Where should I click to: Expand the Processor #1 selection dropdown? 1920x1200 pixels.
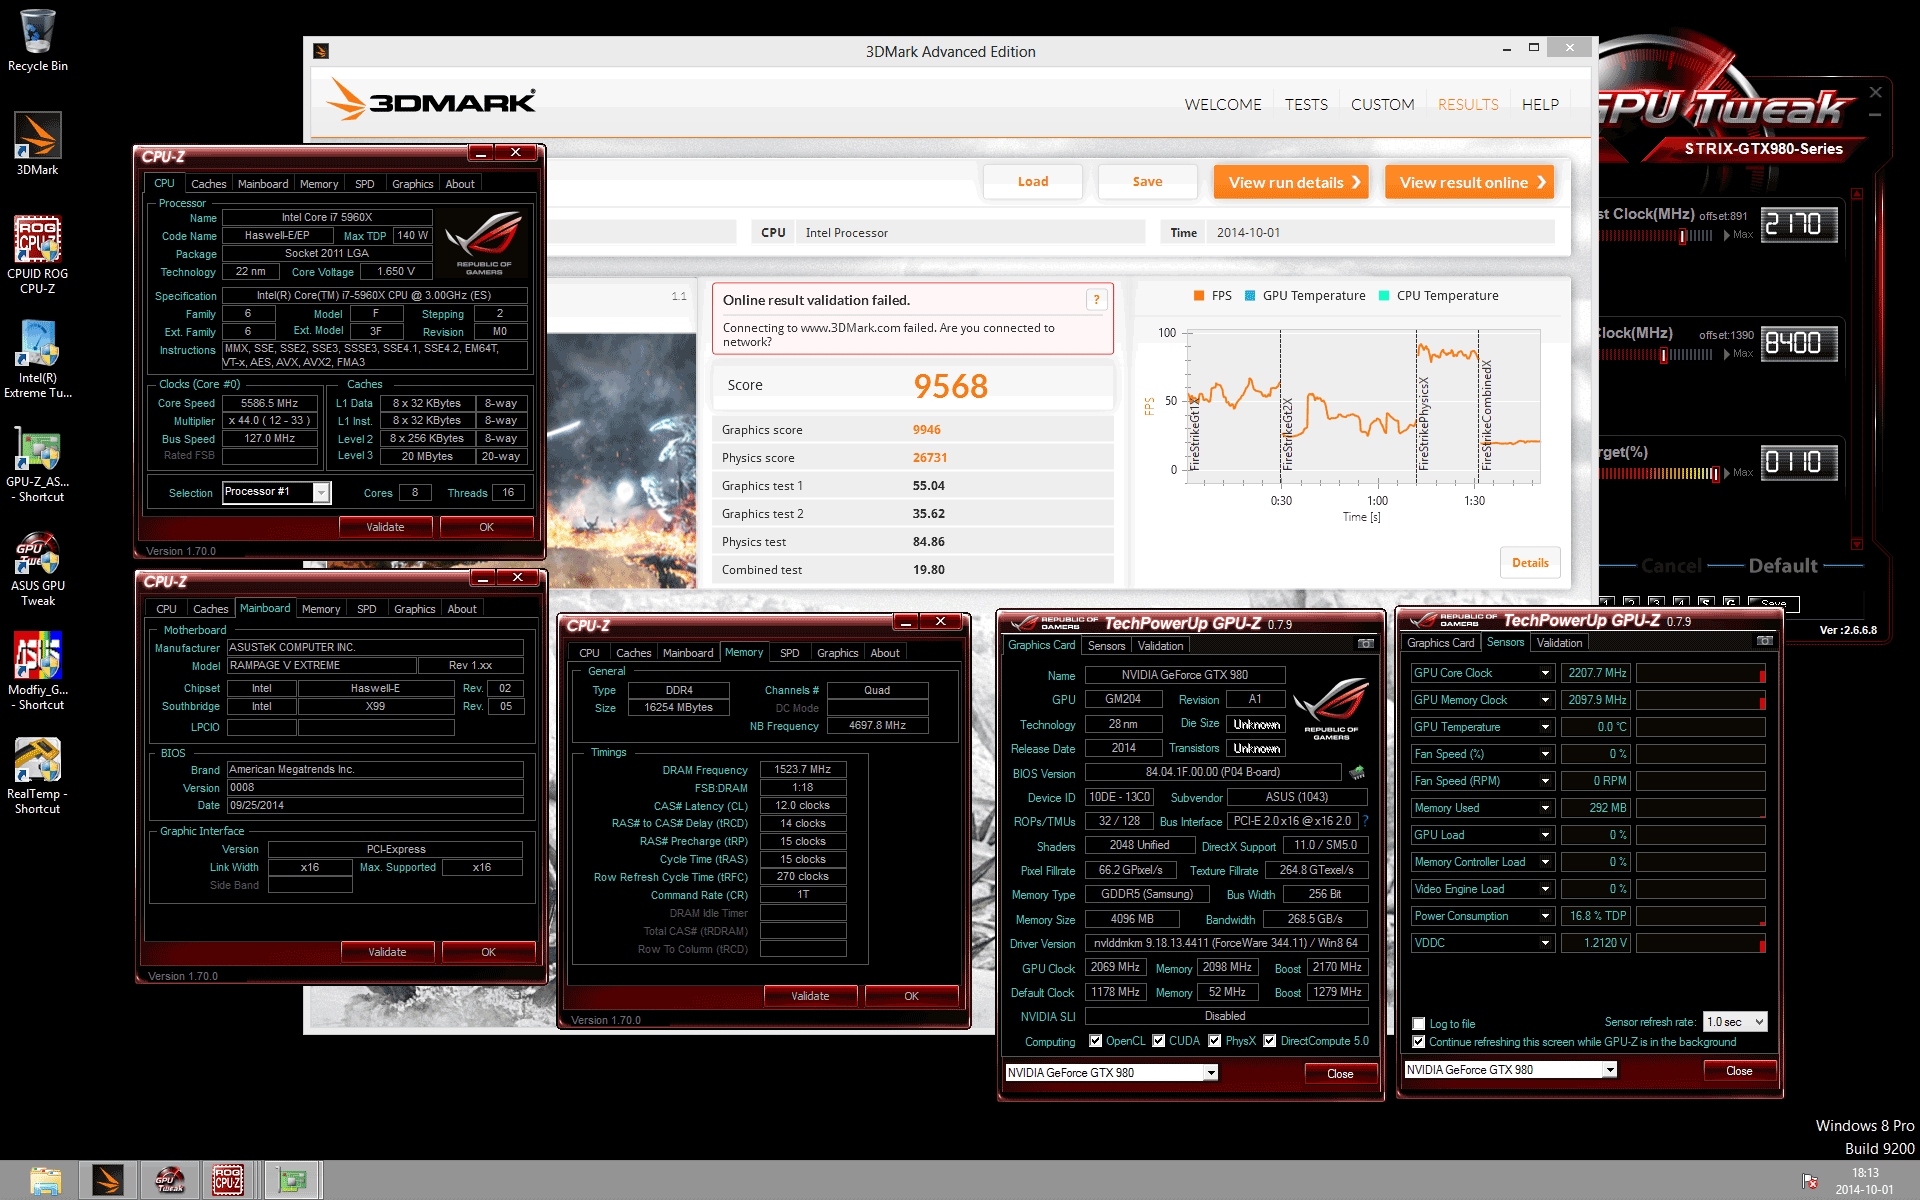coord(321,492)
